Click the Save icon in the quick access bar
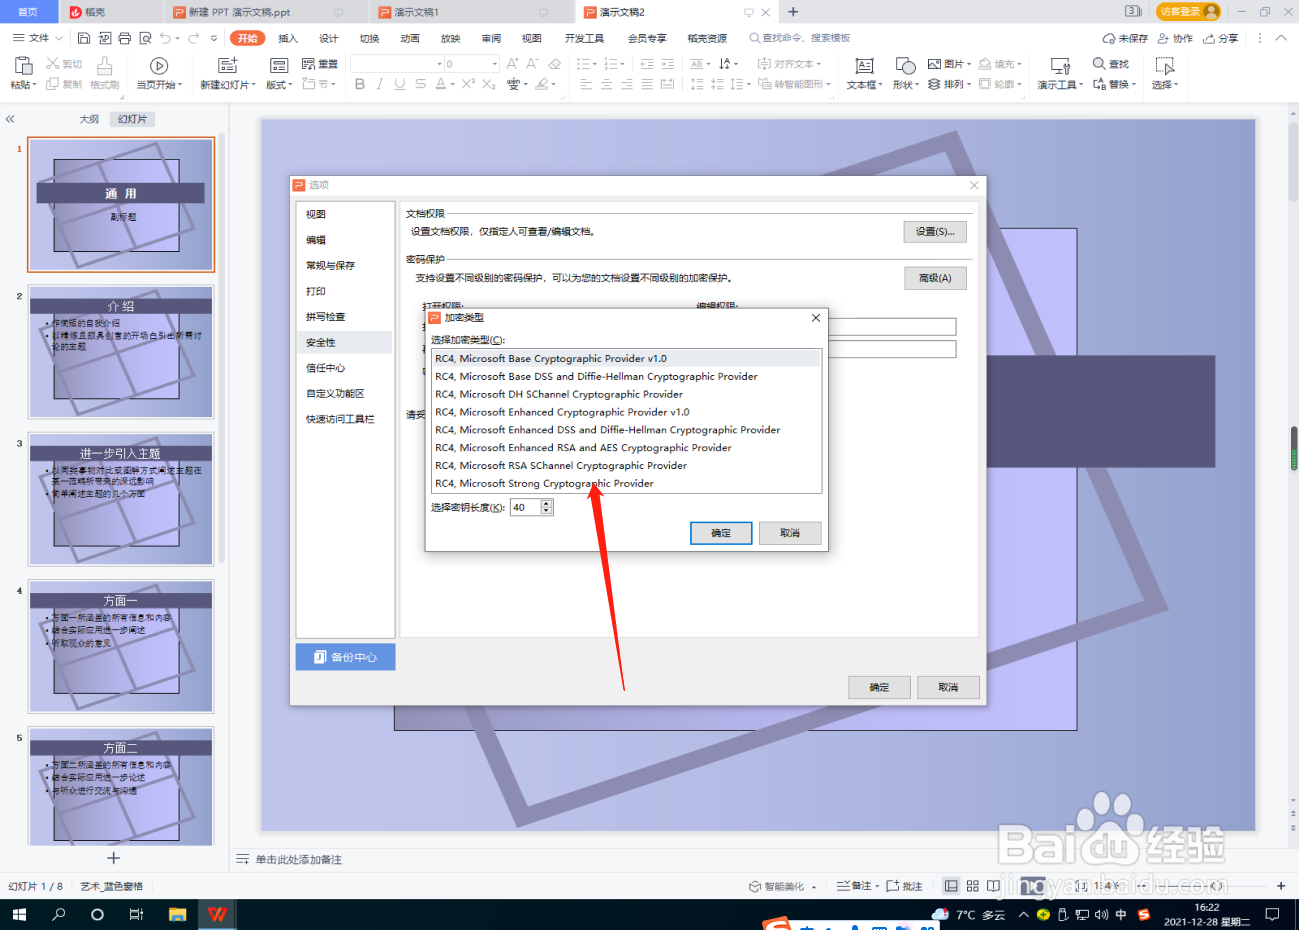Viewport: 1299px width, 930px height. [x=84, y=38]
